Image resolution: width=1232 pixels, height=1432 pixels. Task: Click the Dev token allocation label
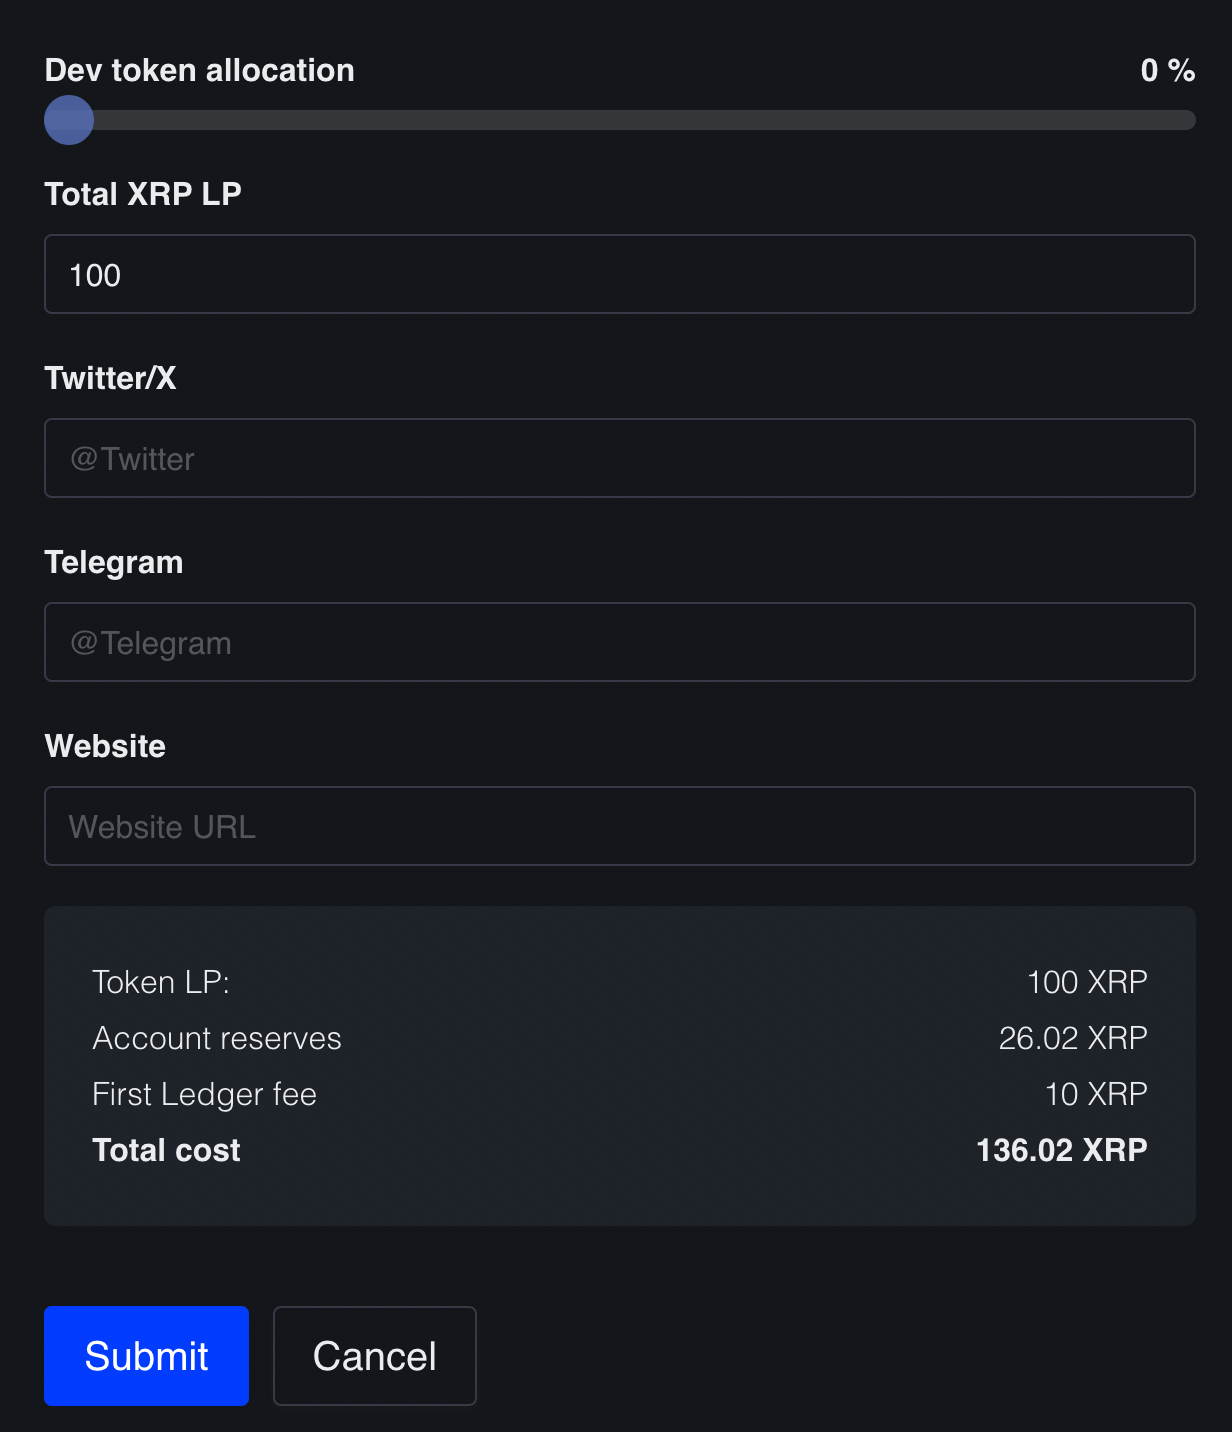tap(199, 70)
